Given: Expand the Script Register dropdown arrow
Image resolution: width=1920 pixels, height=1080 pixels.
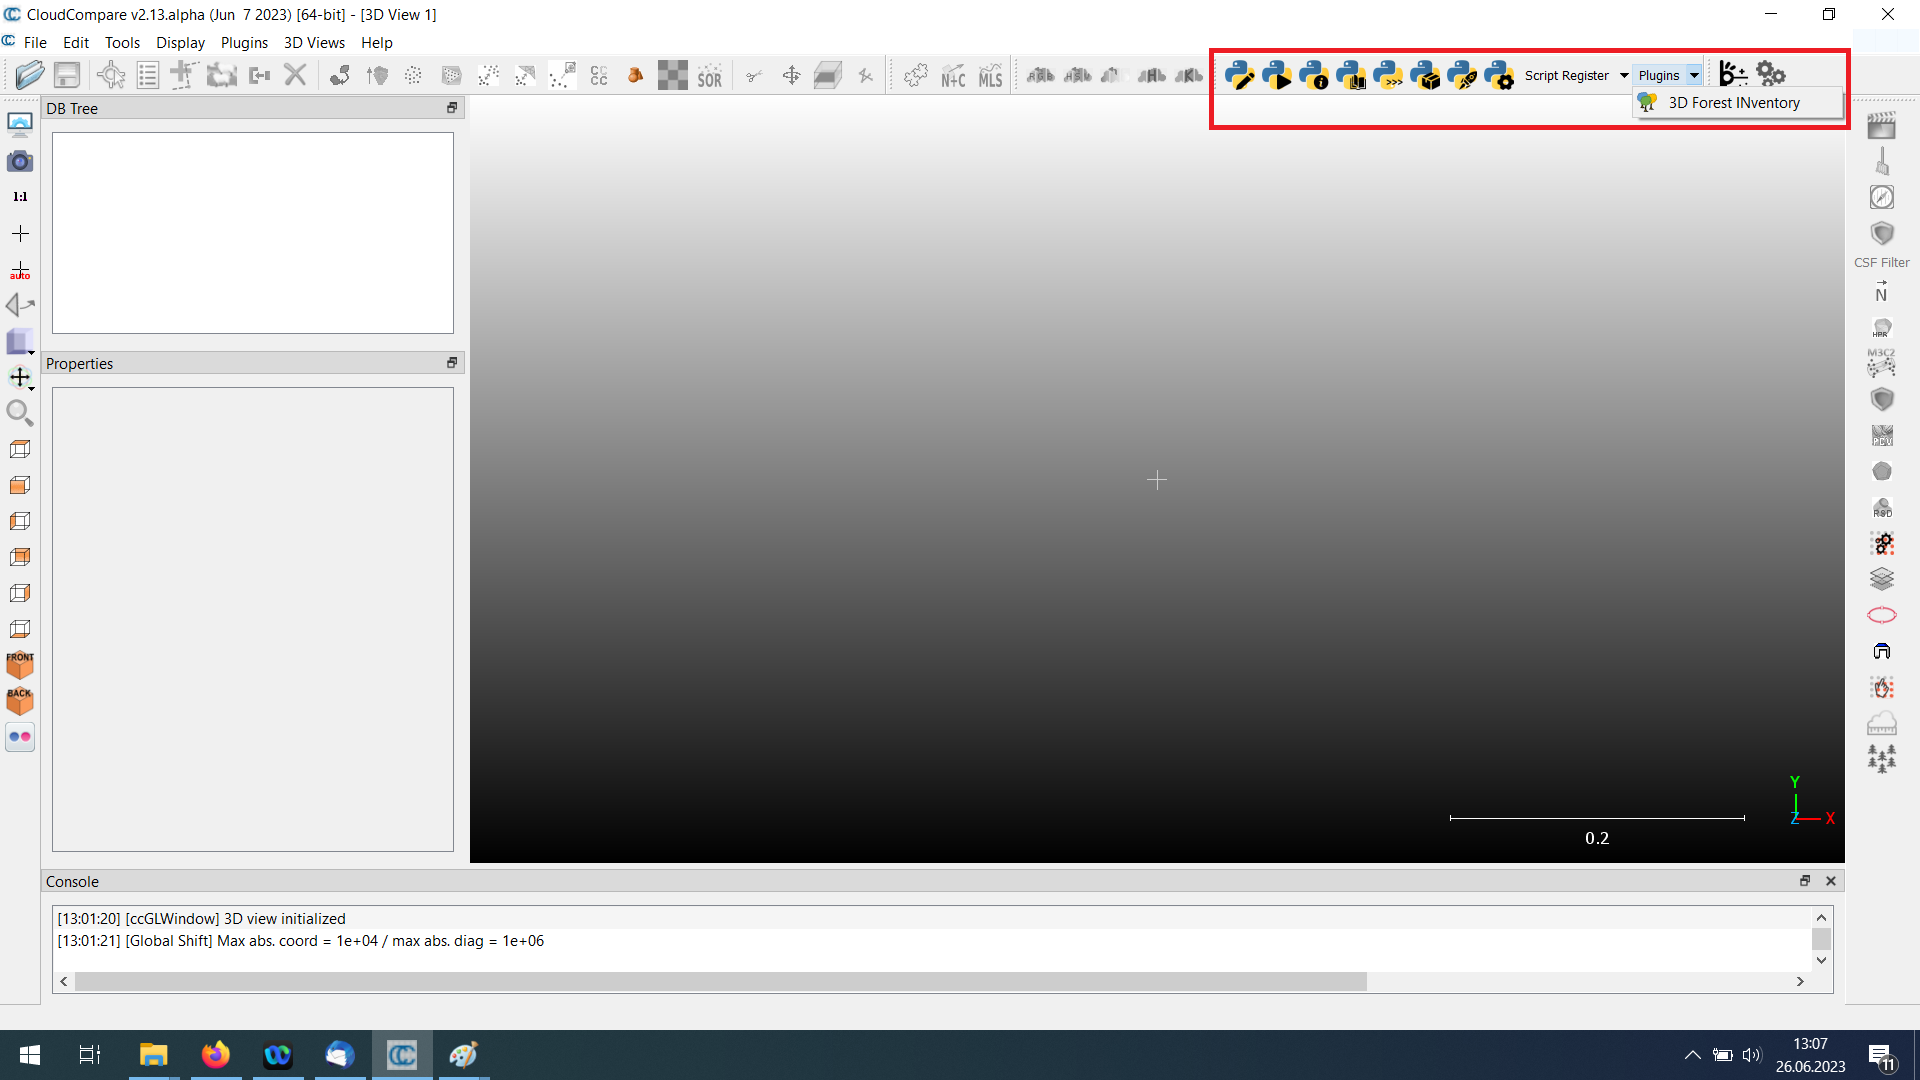Looking at the screenshot, I should point(1624,76).
